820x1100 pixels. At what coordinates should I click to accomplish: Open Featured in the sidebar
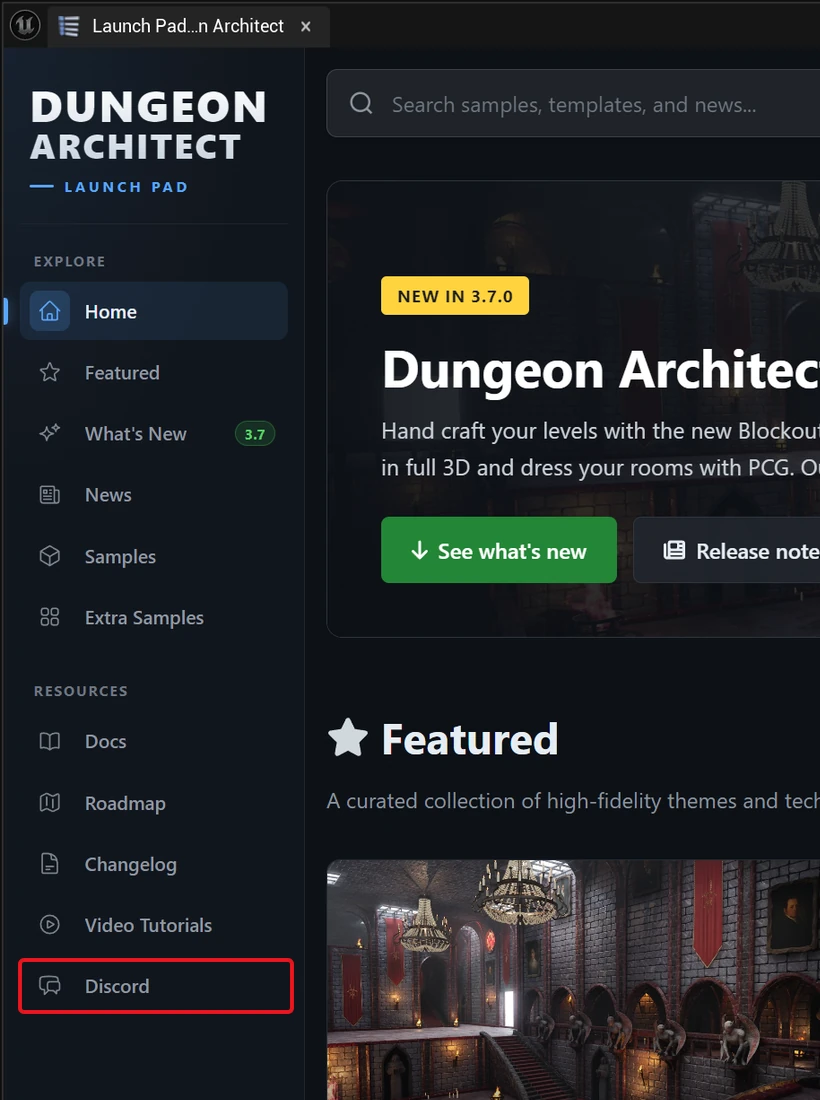(x=154, y=373)
